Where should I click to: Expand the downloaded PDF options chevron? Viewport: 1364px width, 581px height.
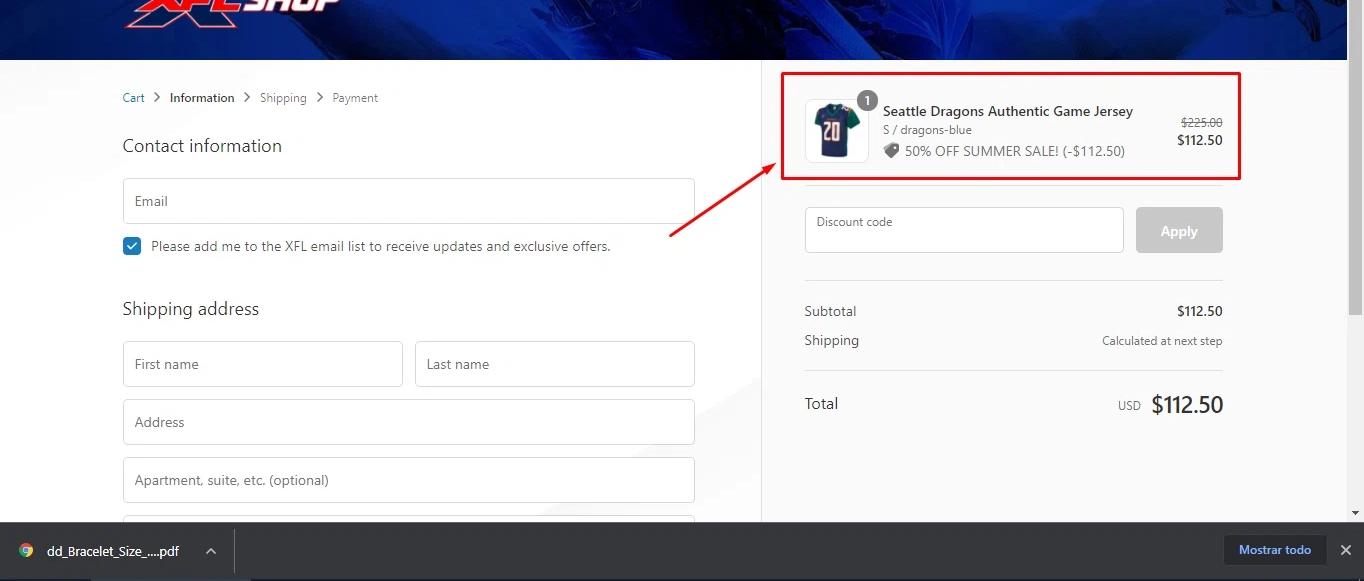211,551
